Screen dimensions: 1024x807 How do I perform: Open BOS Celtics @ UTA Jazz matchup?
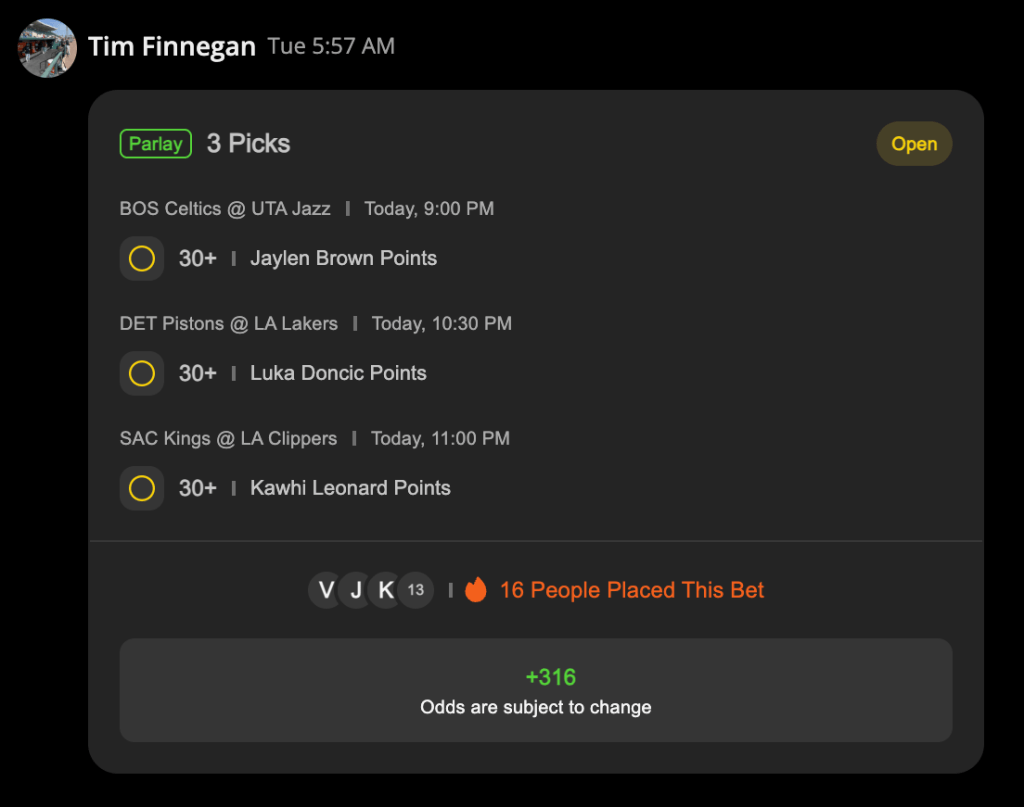point(225,209)
